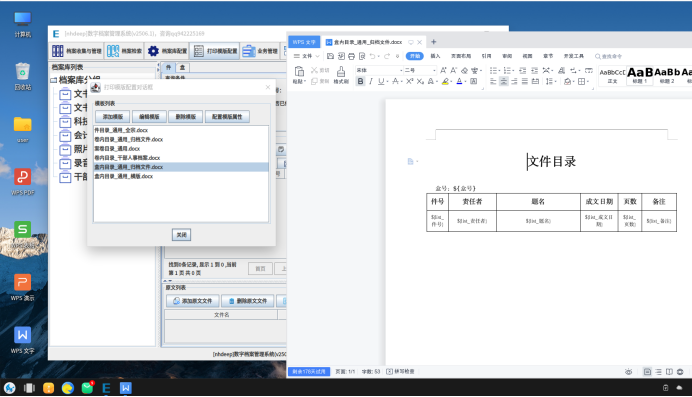Open the 文件 menu dropdown arrow
The height and width of the screenshot is (397, 692).
point(317,56)
